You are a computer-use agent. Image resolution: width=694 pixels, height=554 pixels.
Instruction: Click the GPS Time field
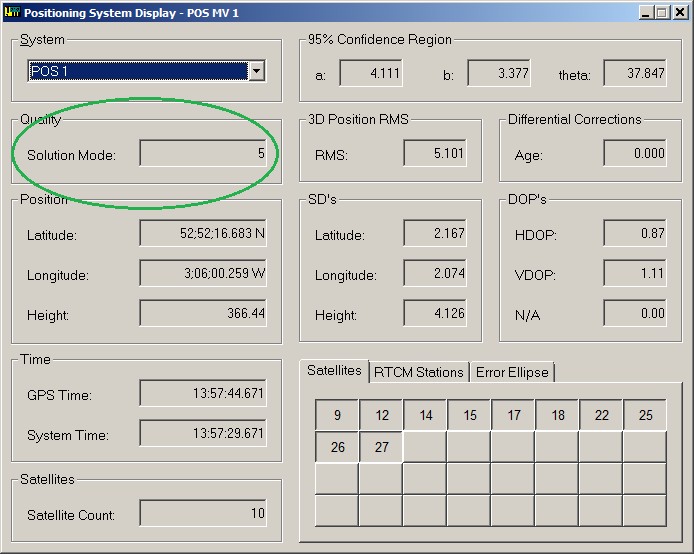203,393
